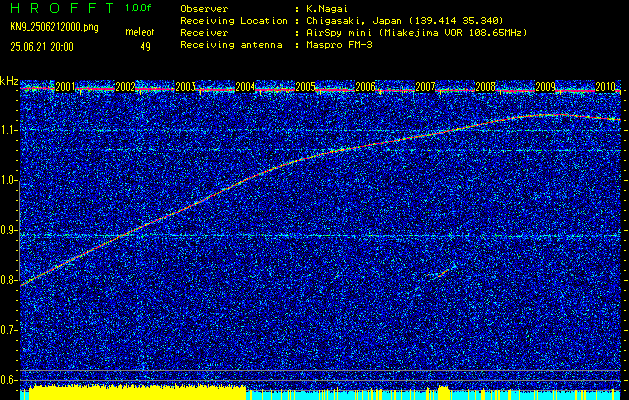Click the meteor count value 49

[145, 47]
